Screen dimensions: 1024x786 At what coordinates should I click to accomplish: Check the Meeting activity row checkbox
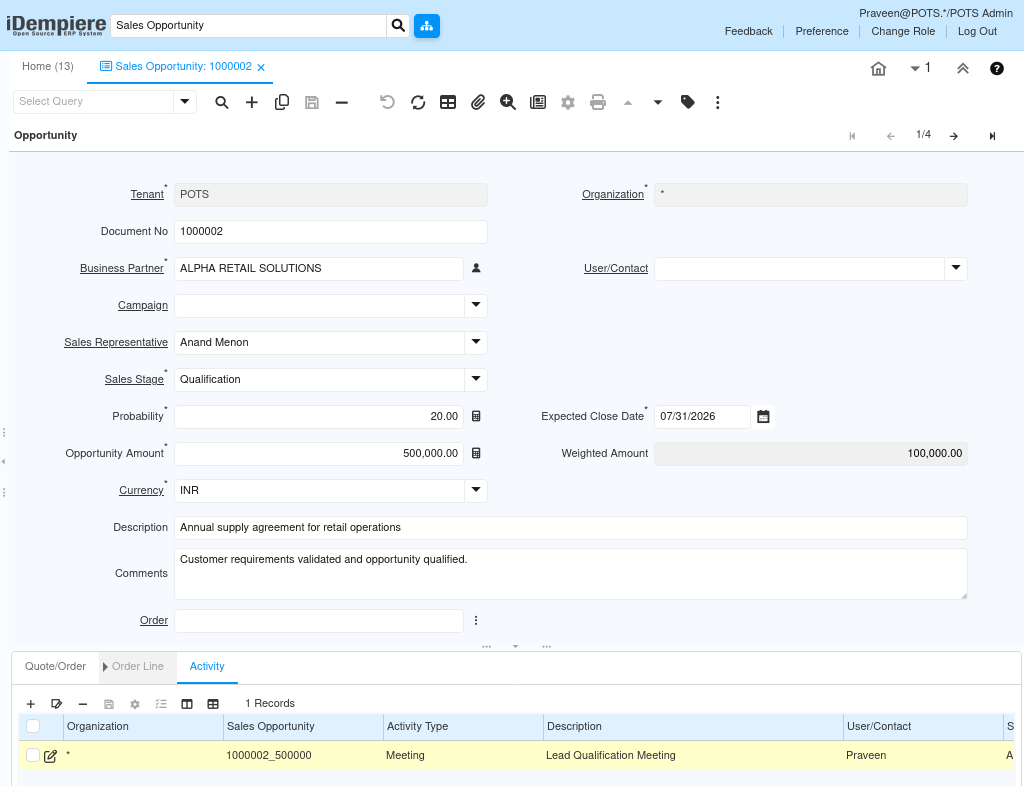[x=33, y=755]
